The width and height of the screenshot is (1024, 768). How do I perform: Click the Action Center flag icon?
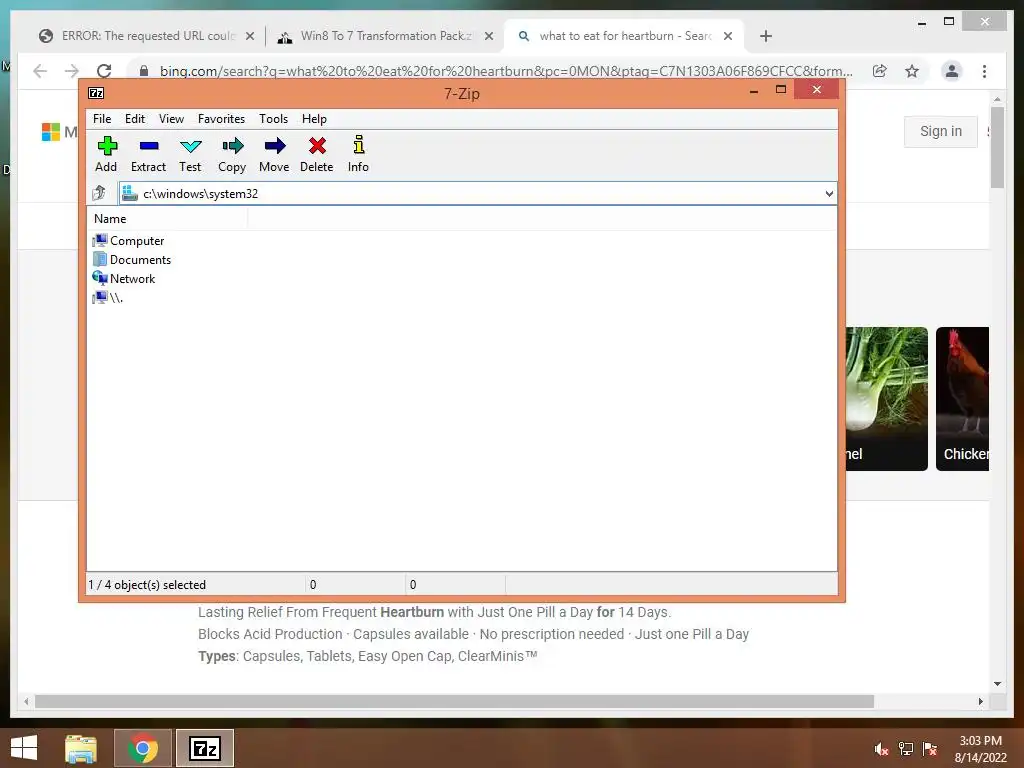click(x=929, y=749)
